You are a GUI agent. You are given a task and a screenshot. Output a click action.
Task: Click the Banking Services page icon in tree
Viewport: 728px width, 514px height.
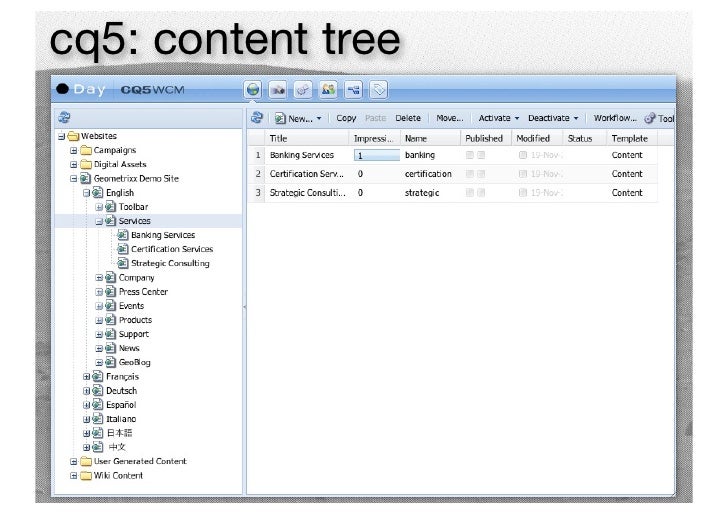pos(123,235)
